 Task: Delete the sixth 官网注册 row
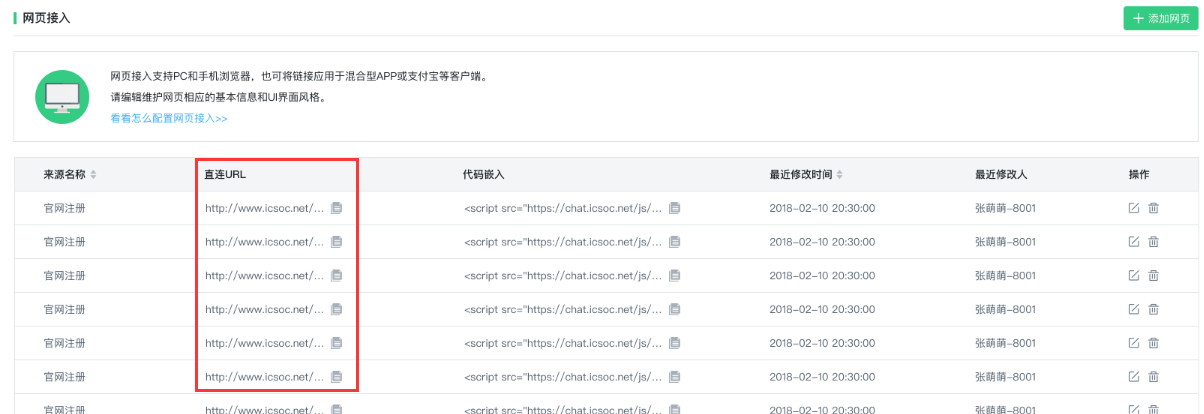[1154, 377]
